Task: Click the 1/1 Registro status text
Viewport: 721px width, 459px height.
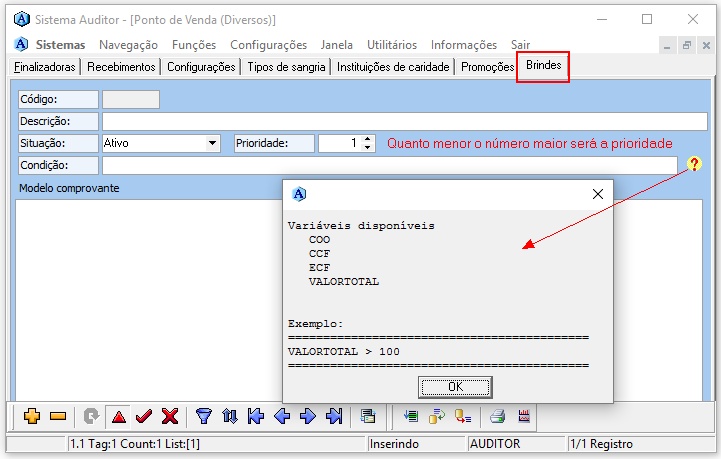Action: (601, 444)
